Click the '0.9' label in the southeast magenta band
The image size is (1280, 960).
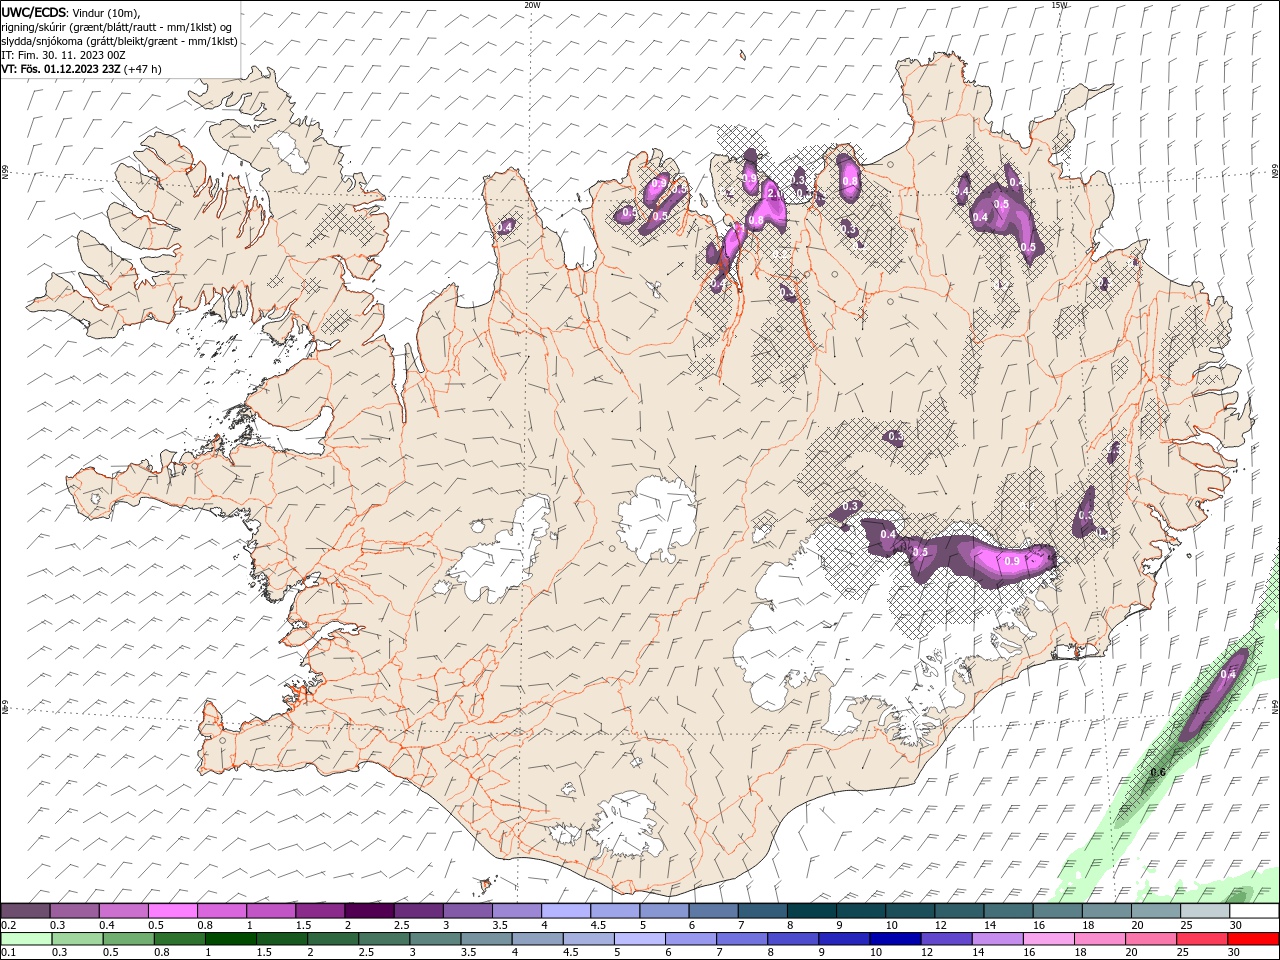(1012, 561)
